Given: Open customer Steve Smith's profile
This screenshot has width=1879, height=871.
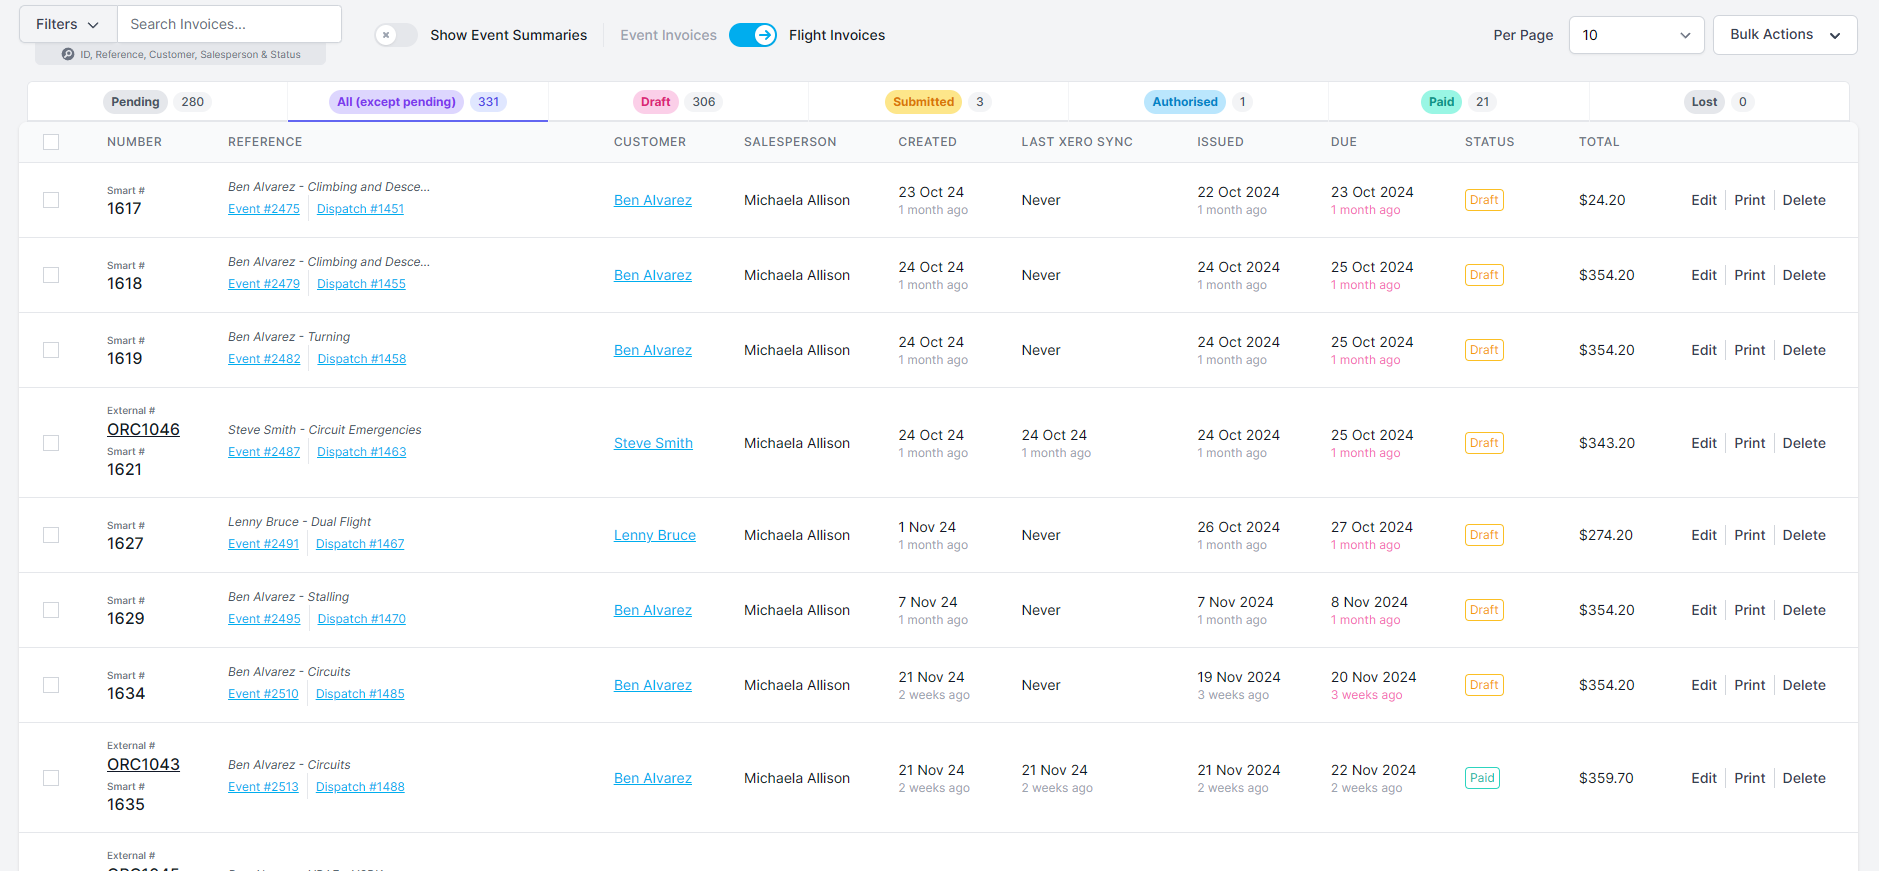Looking at the screenshot, I should [x=653, y=443].
